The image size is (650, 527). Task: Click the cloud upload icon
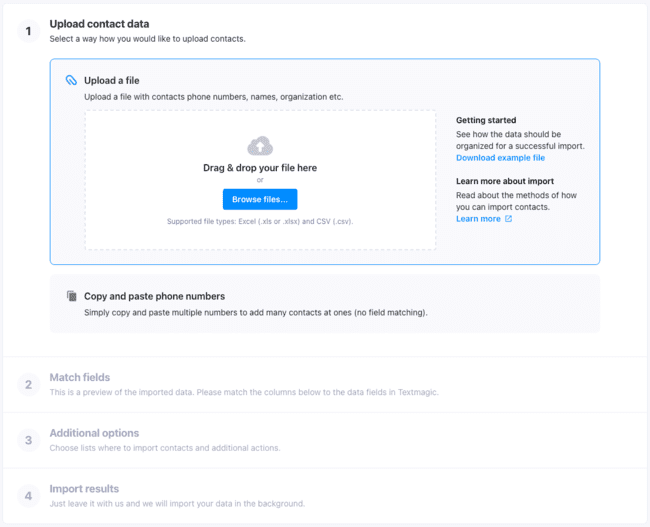coord(260,146)
